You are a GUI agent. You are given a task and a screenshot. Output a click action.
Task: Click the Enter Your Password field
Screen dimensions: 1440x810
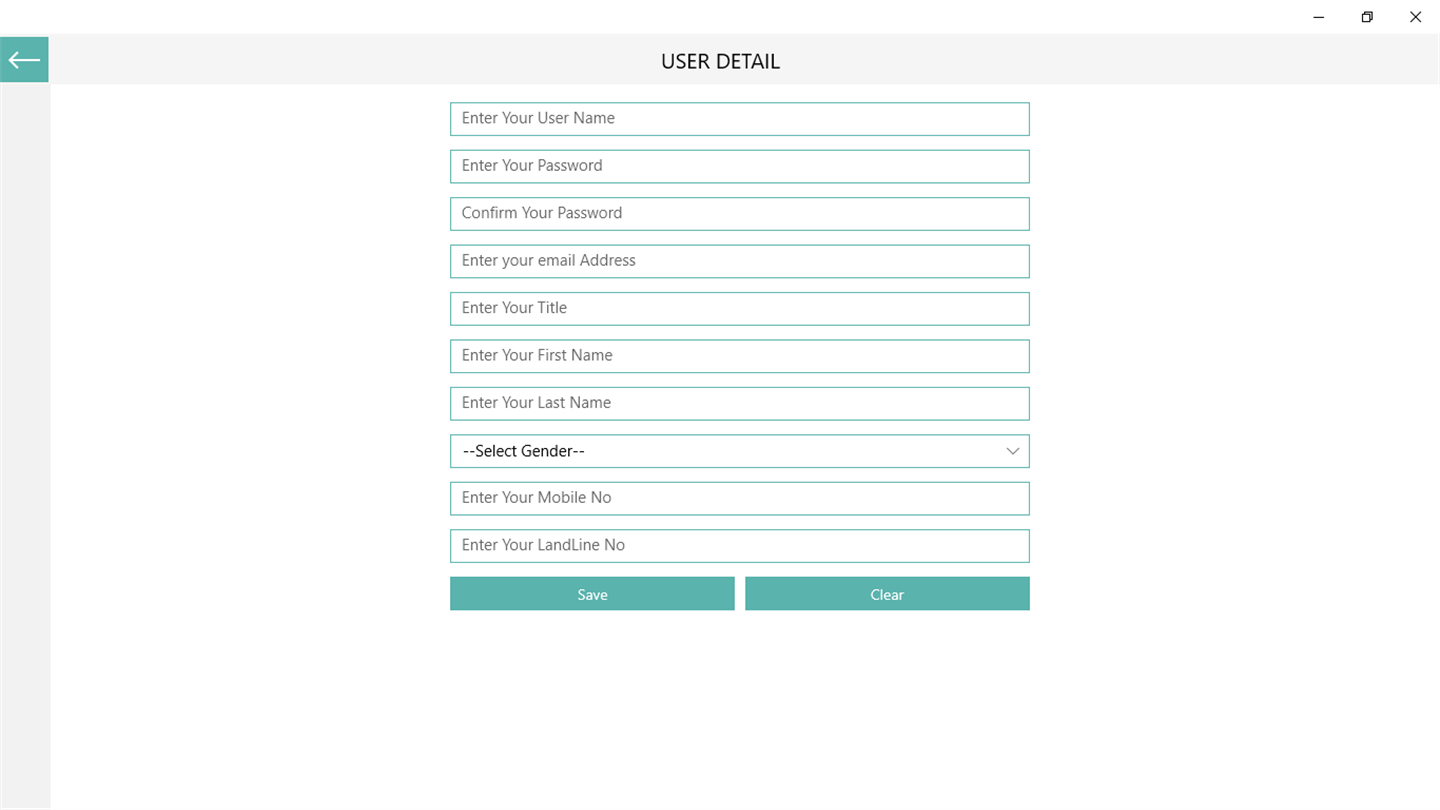point(739,166)
